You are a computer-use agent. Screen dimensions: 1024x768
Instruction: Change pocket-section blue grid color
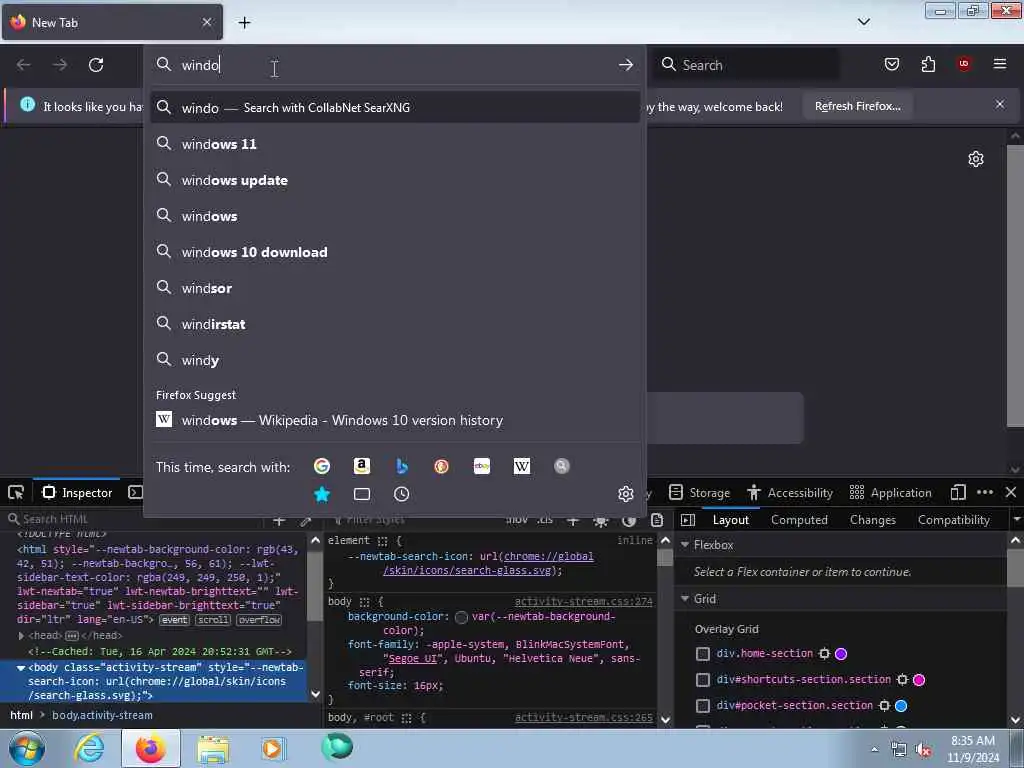[x=901, y=706]
